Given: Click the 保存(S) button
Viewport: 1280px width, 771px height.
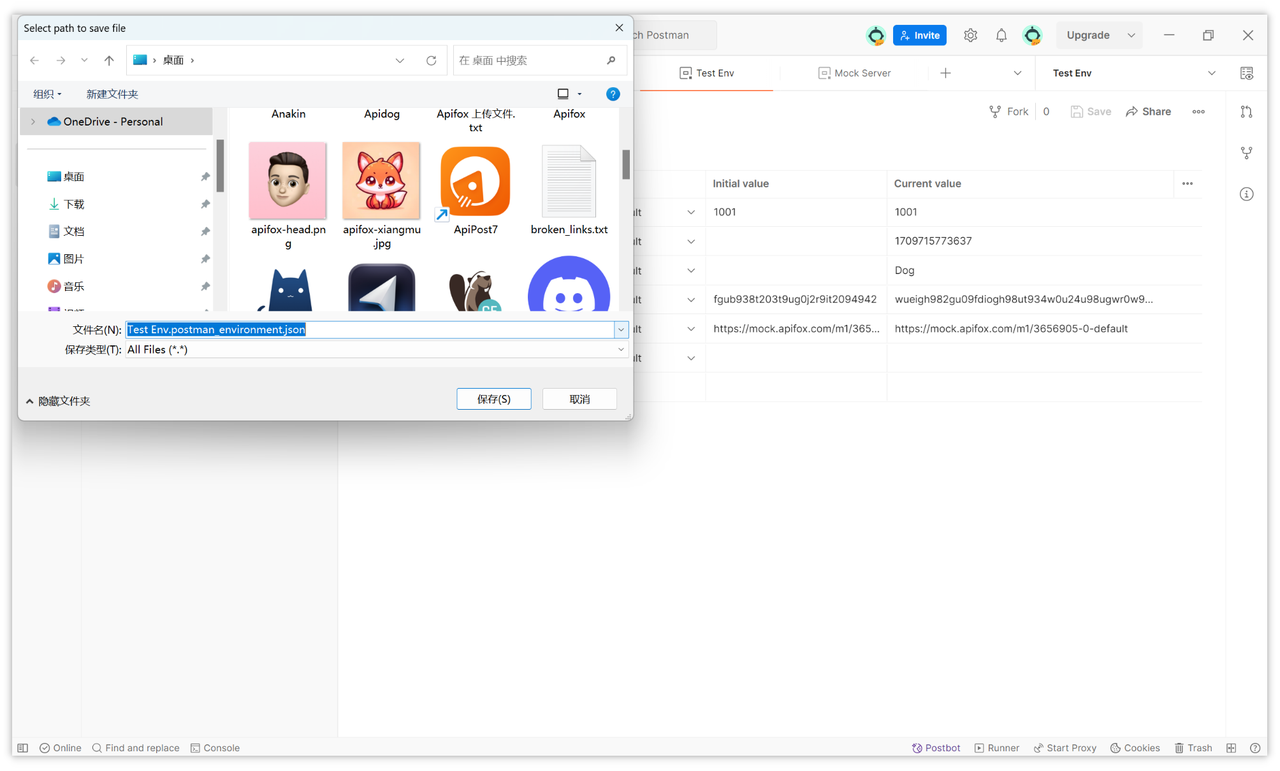Looking at the screenshot, I should point(494,399).
